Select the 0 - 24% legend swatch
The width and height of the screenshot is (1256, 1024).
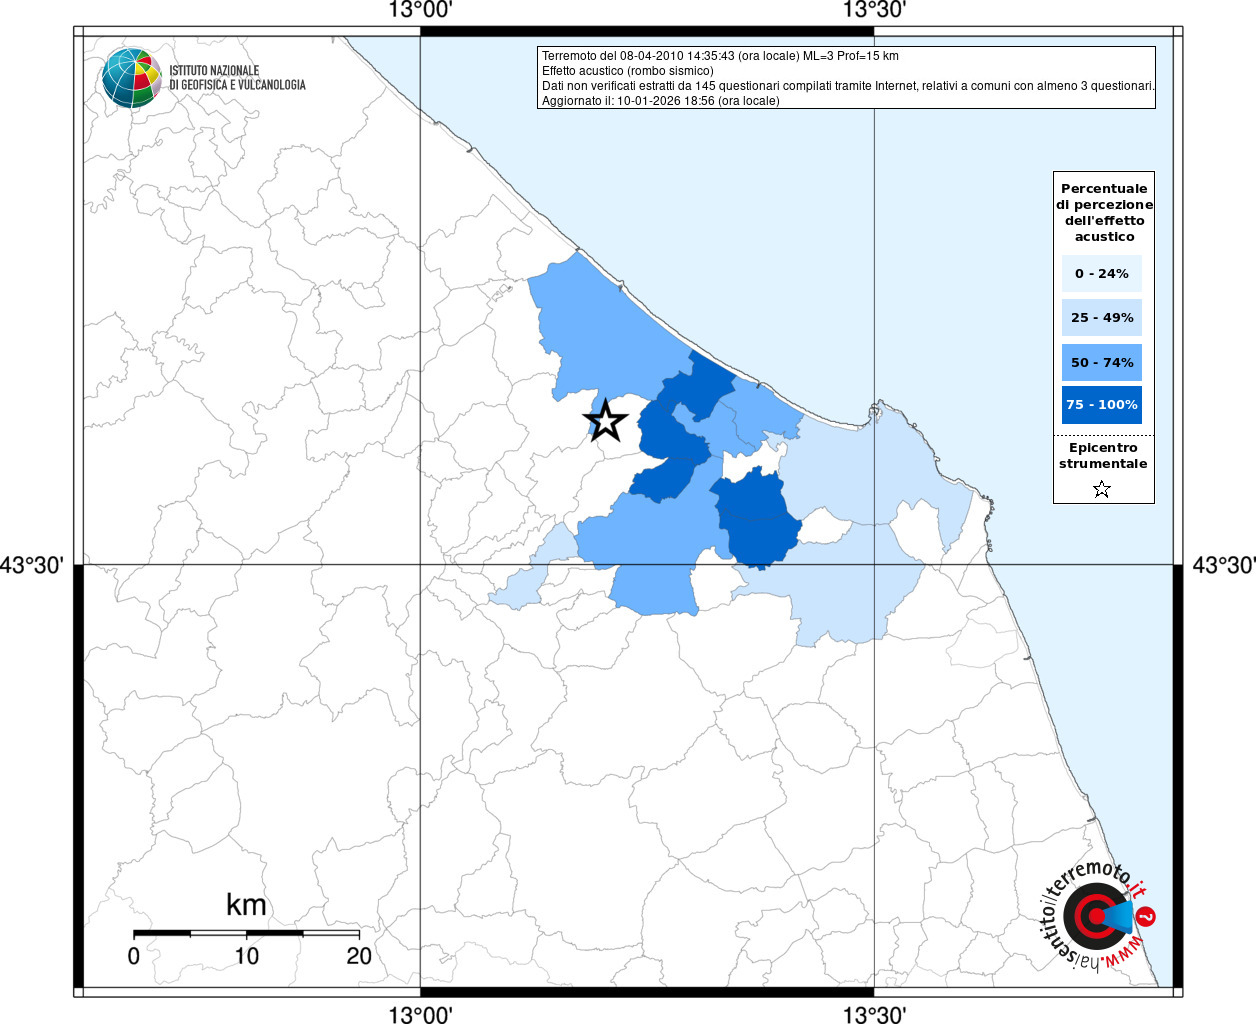[1102, 274]
